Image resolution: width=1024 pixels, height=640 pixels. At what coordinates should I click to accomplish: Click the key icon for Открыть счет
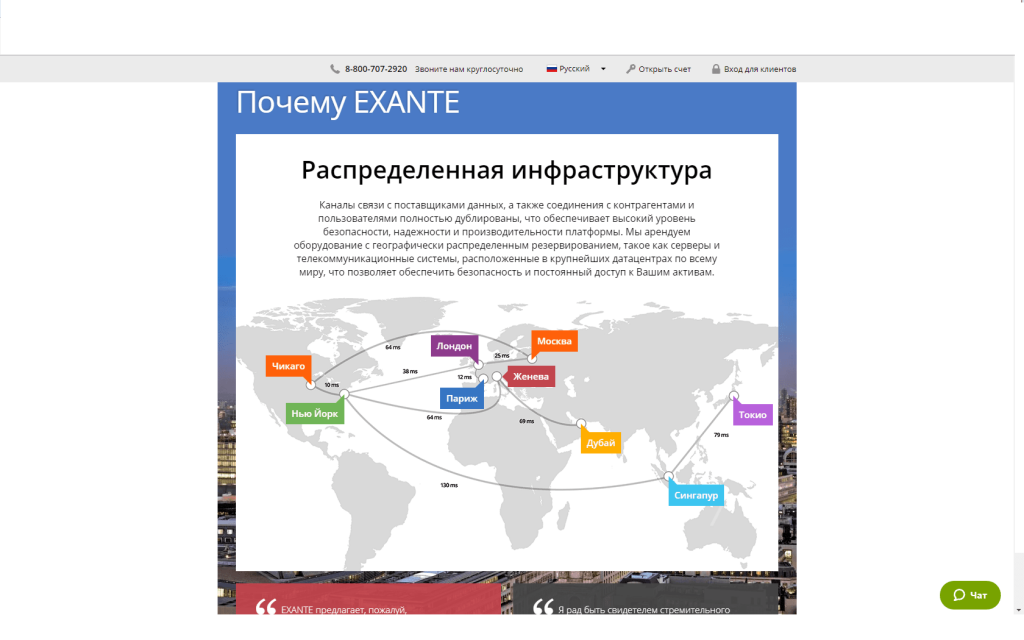(631, 69)
